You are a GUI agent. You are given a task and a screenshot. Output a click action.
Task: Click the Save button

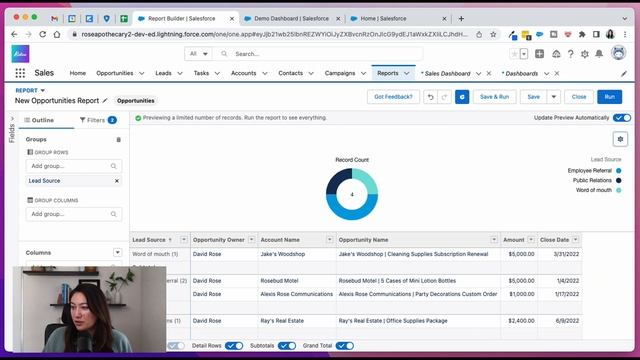[533, 97]
